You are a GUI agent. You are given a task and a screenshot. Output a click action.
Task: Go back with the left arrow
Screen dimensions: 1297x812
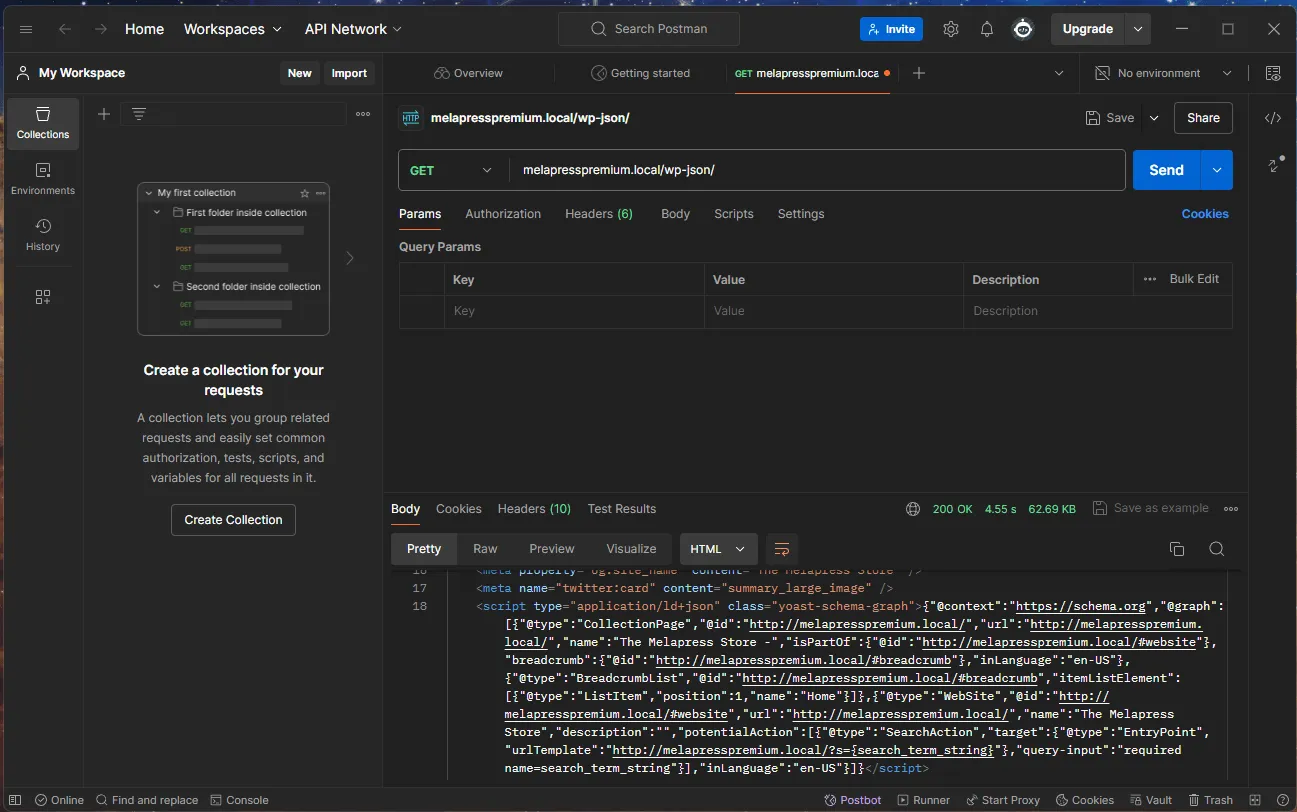(65, 29)
